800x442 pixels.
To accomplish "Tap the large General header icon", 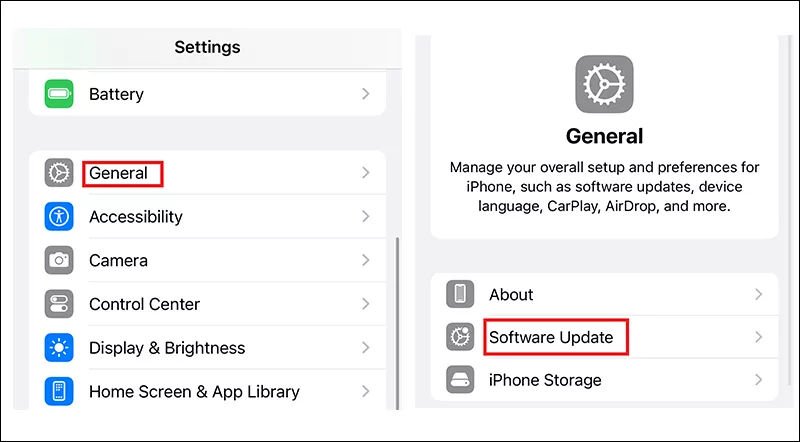I will (604, 83).
